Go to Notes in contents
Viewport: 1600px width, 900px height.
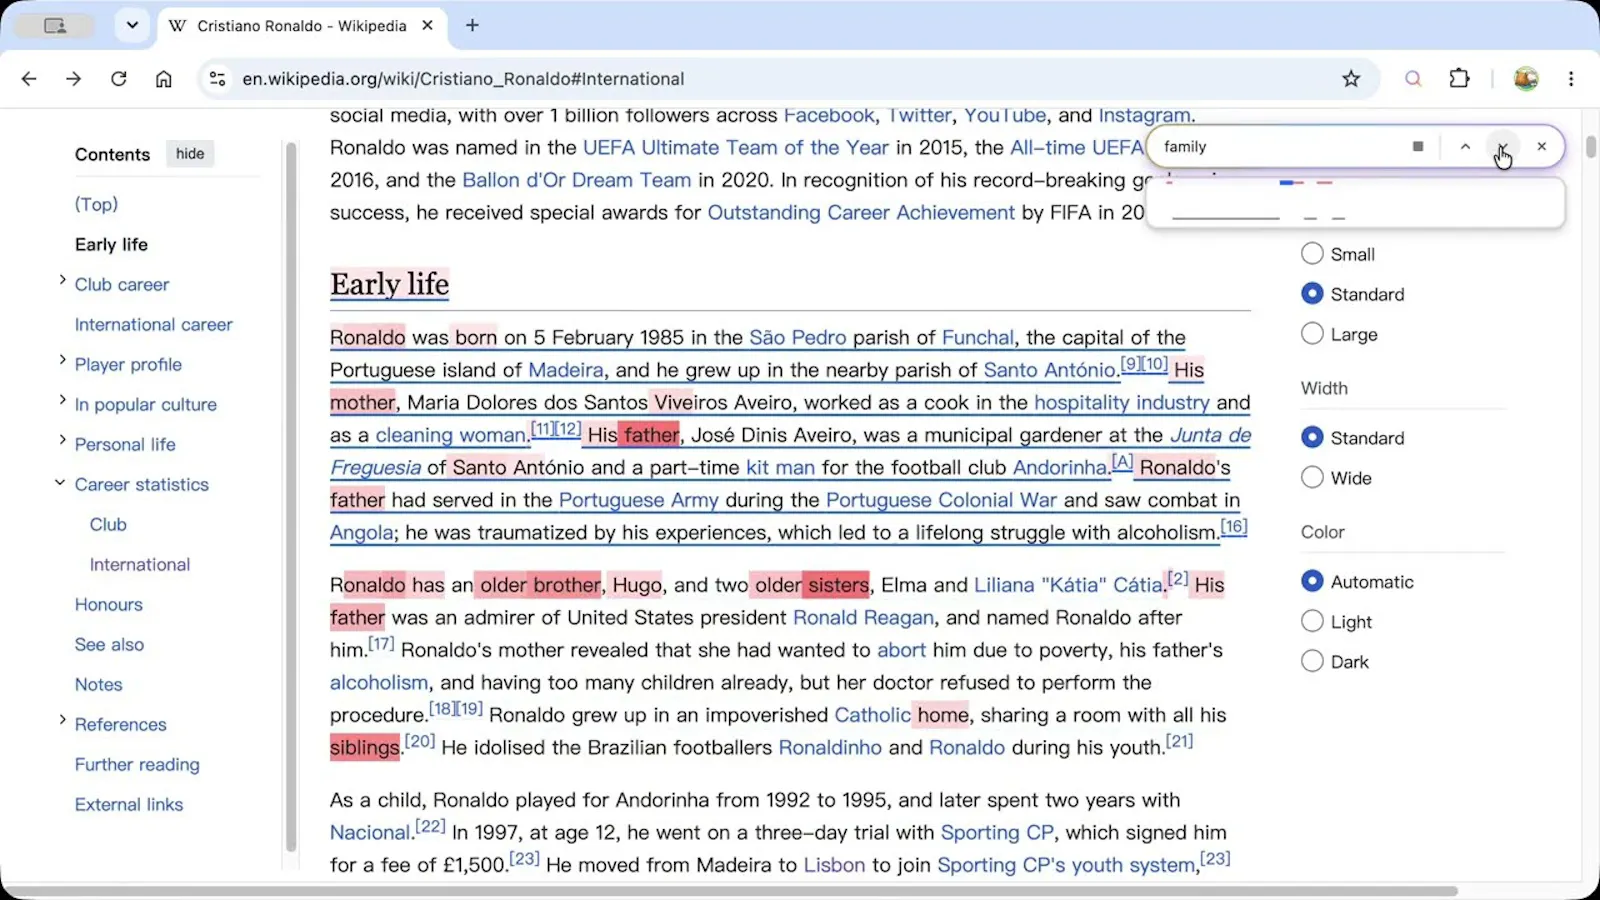98,684
